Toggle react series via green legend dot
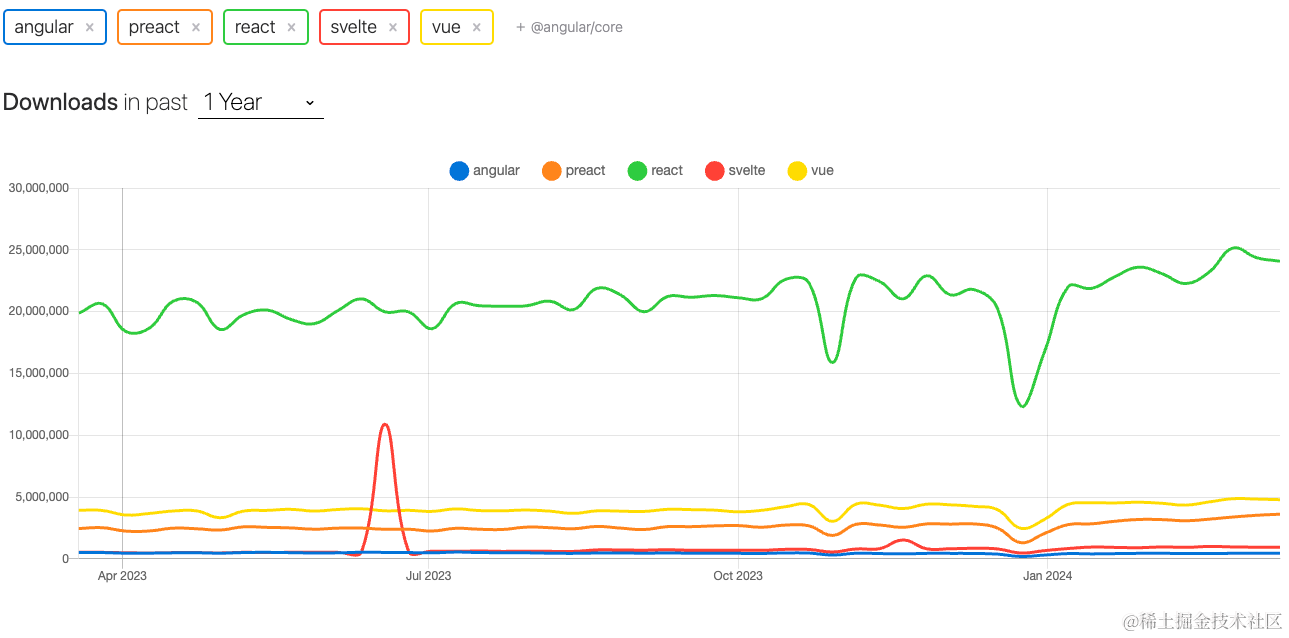 coord(637,171)
